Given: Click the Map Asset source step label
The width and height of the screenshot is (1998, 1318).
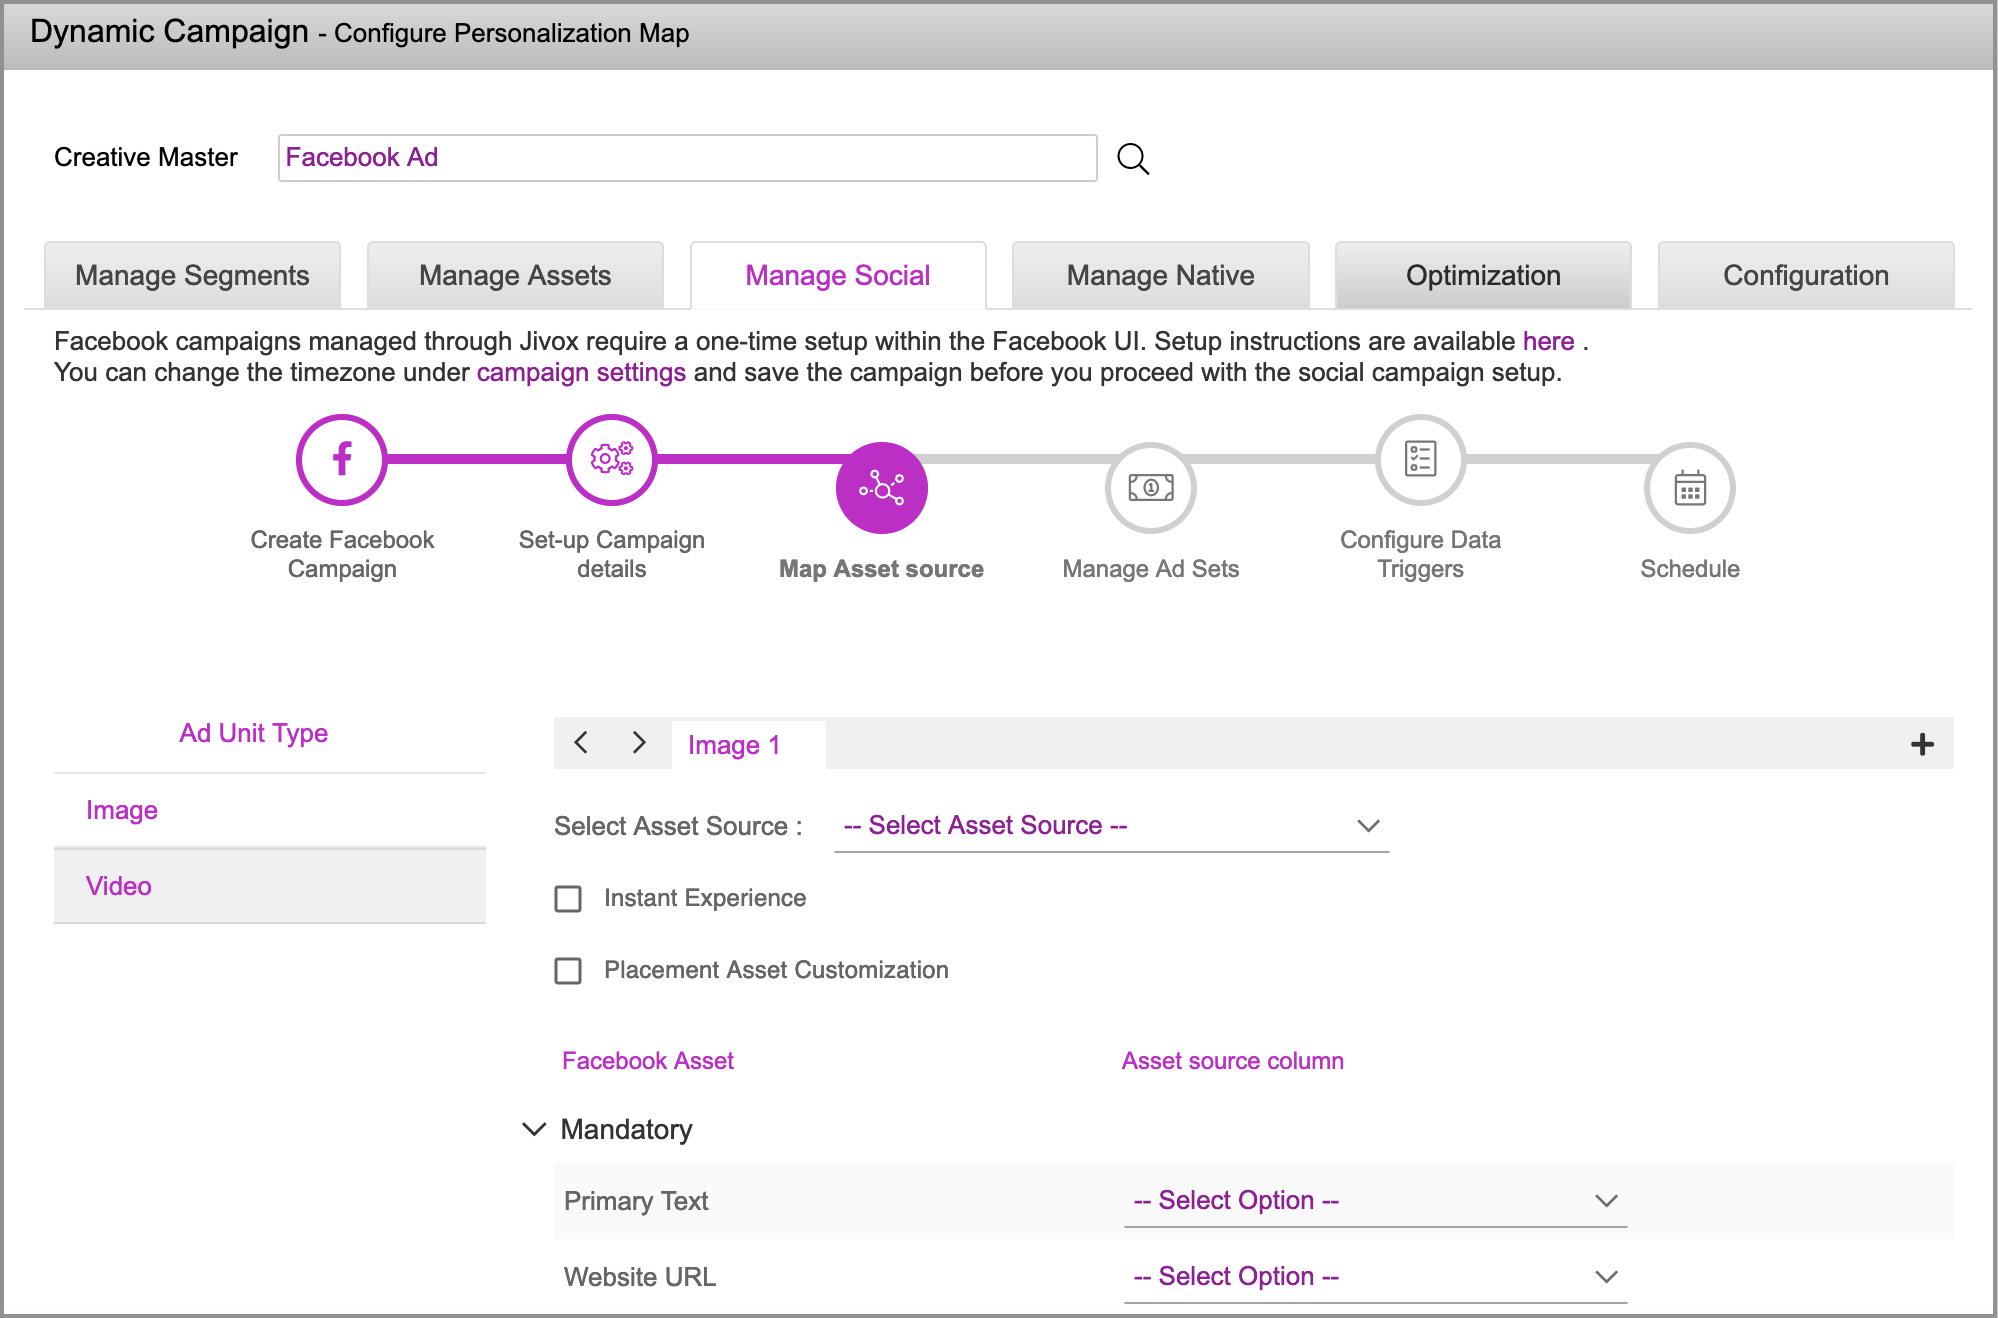Looking at the screenshot, I should tap(882, 569).
